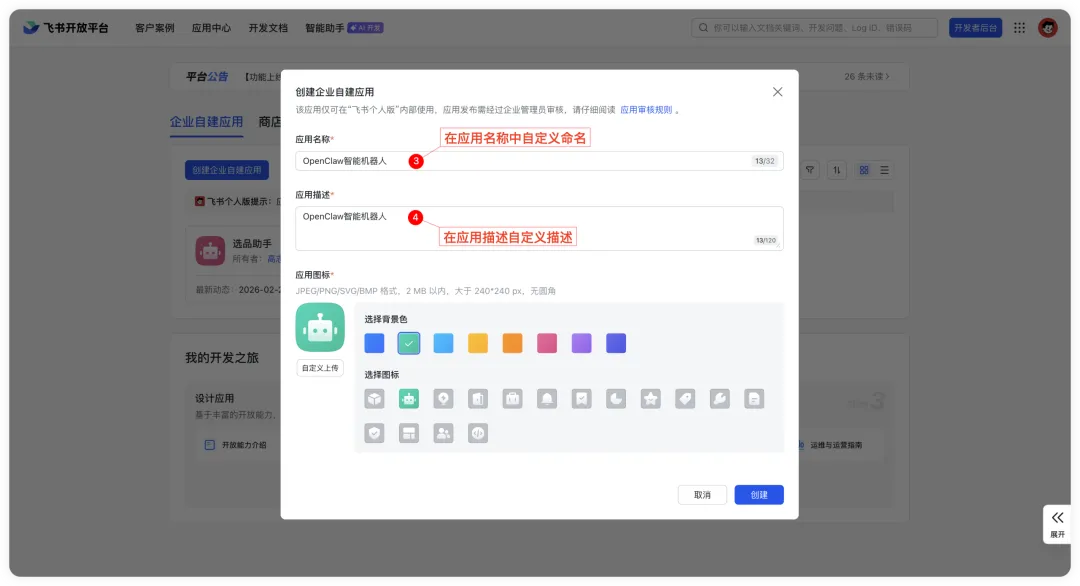1080x586 pixels.
Task: Pick the wrench app icon
Action: (x=720, y=399)
